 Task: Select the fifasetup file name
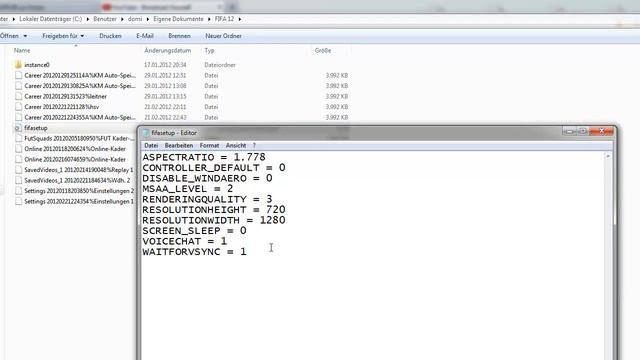coord(36,128)
